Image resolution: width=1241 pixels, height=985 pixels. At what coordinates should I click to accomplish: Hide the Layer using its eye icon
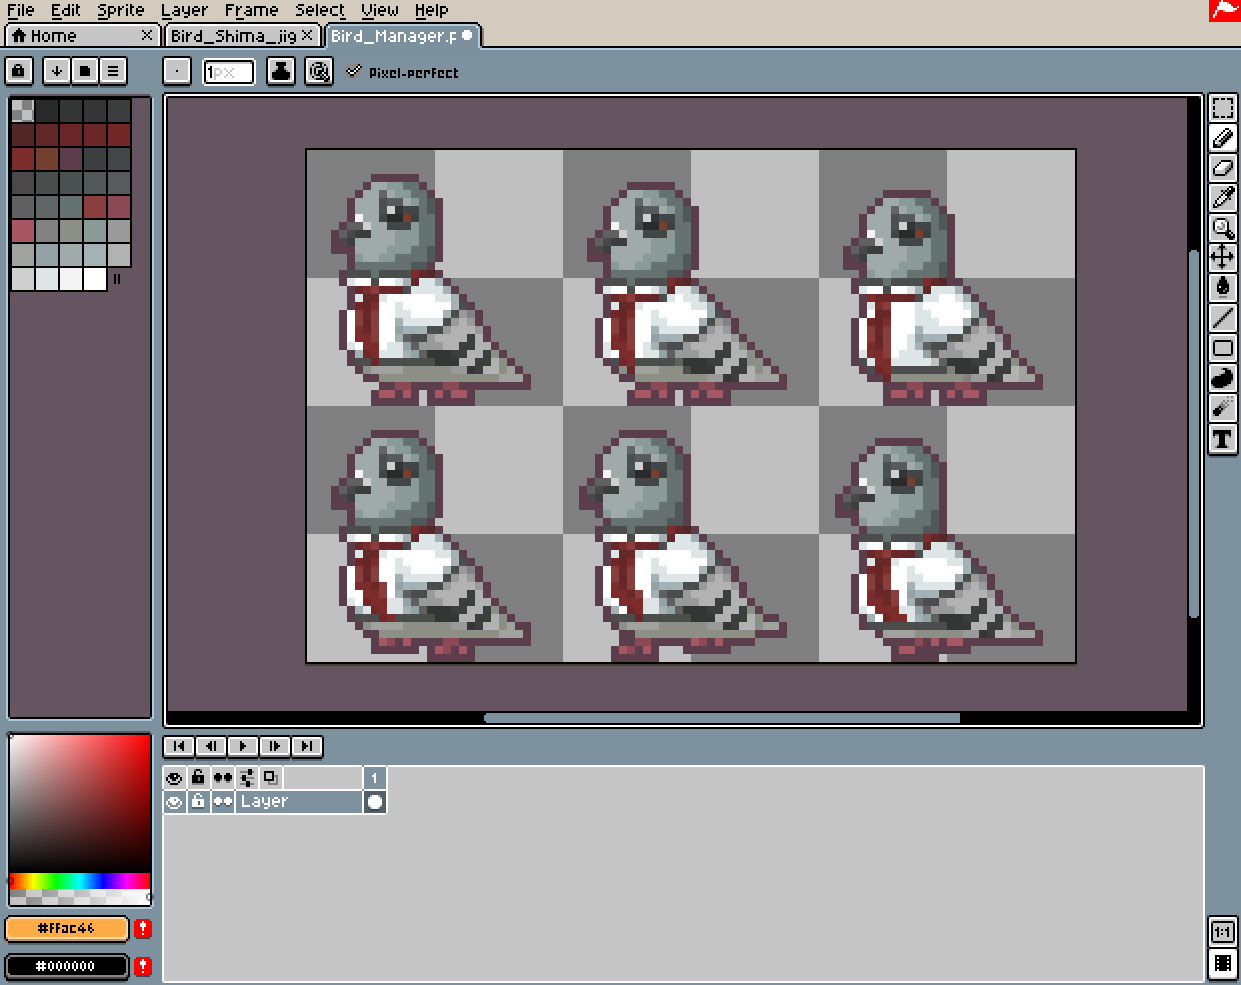click(x=174, y=802)
